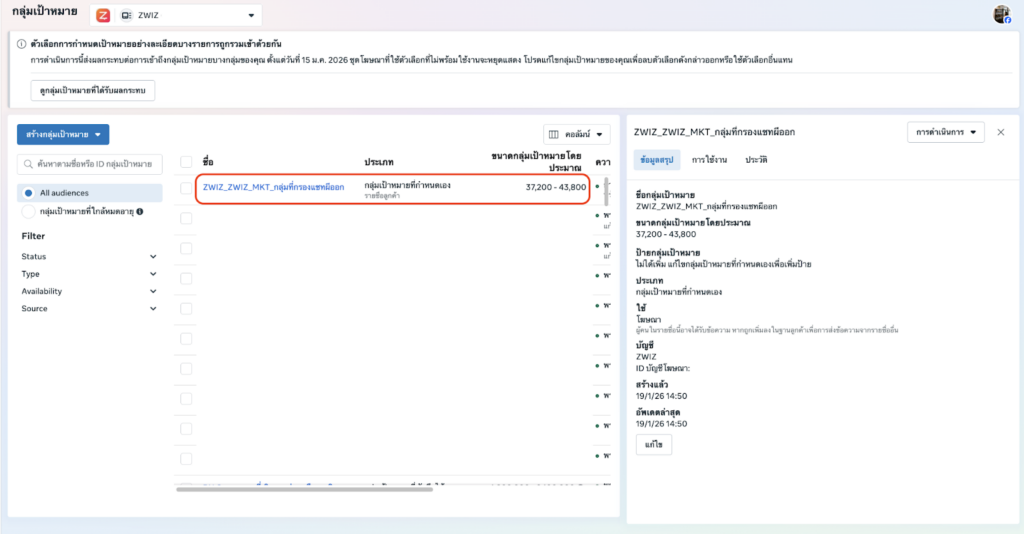Click the info icon beside expiring audiences
Image resolution: width=1024 pixels, height=534 pixels.
(140, 212)
